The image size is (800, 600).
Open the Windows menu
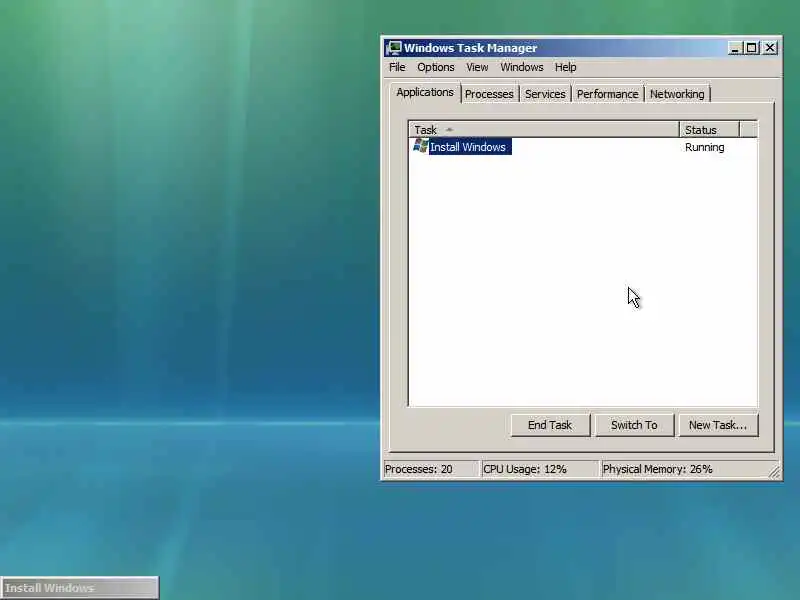coord(521,67)
